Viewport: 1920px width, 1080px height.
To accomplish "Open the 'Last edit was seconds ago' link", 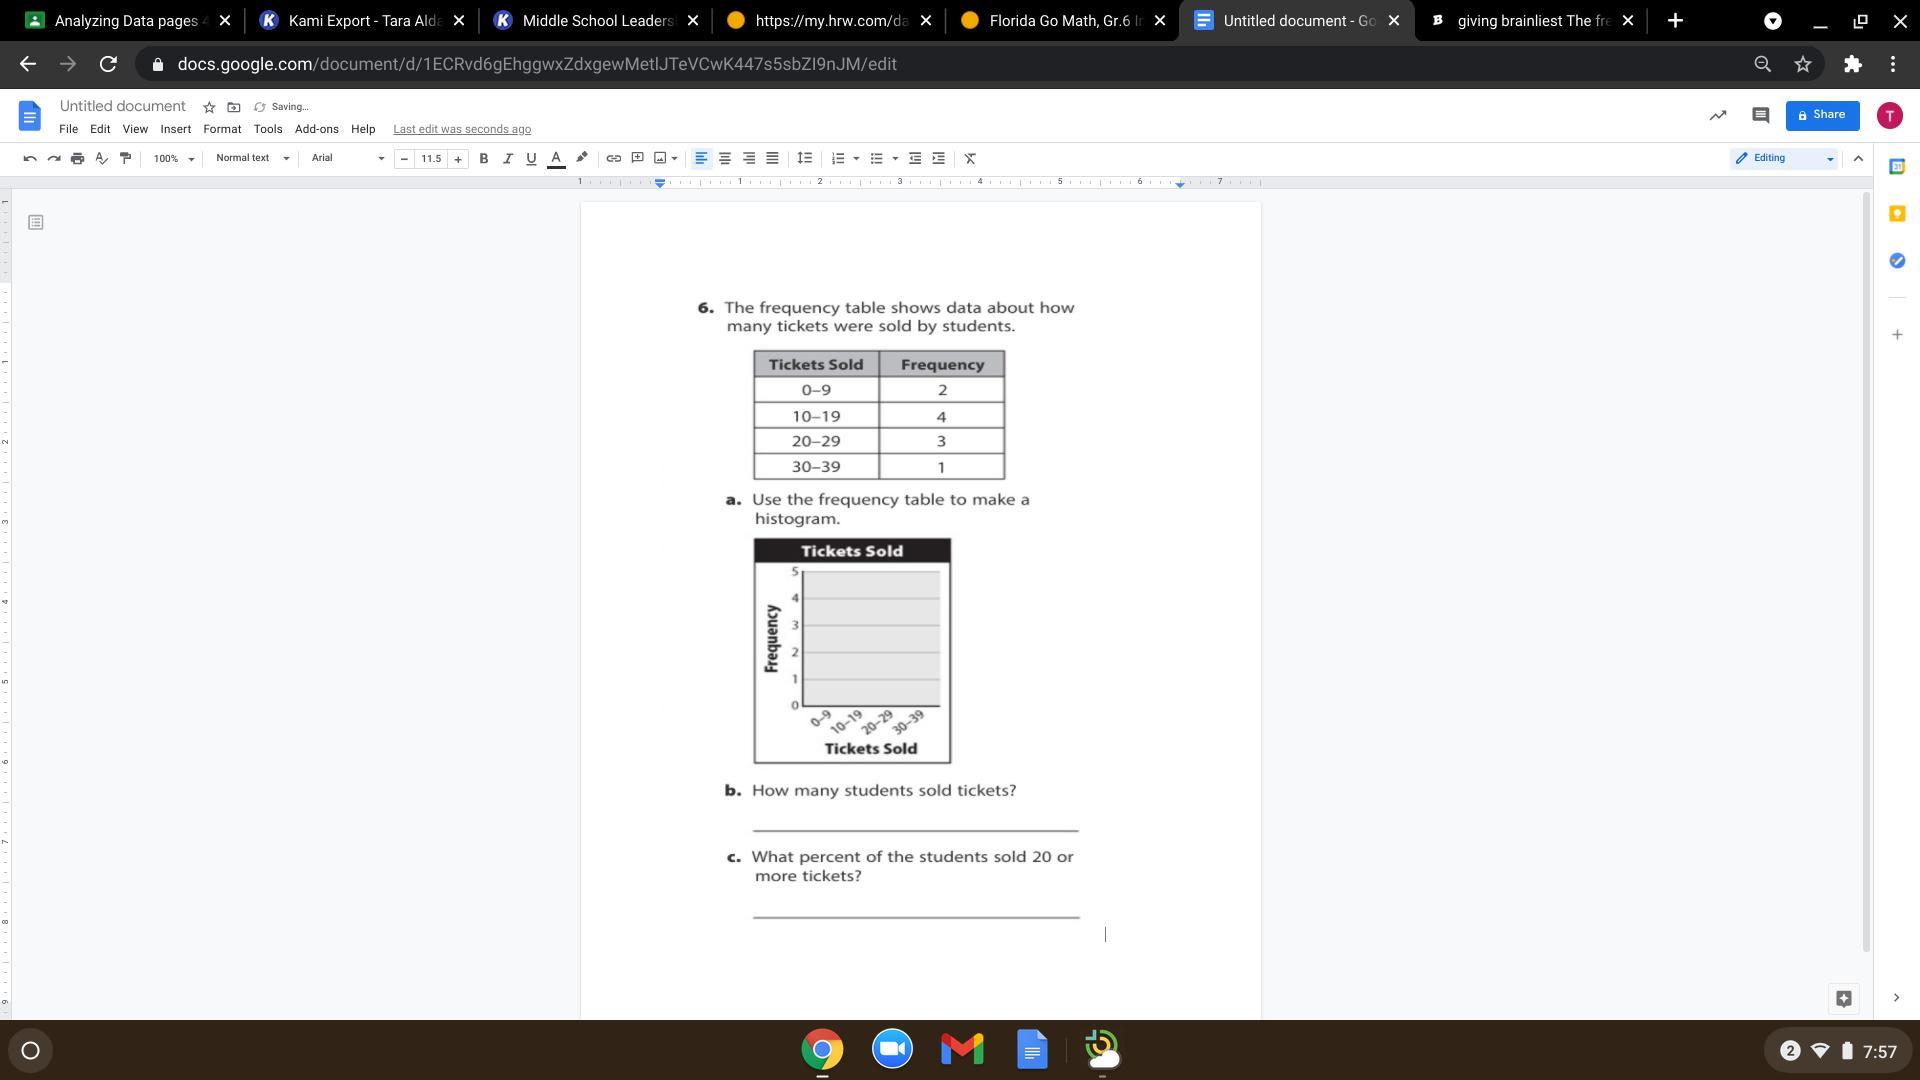I will 461,129.
